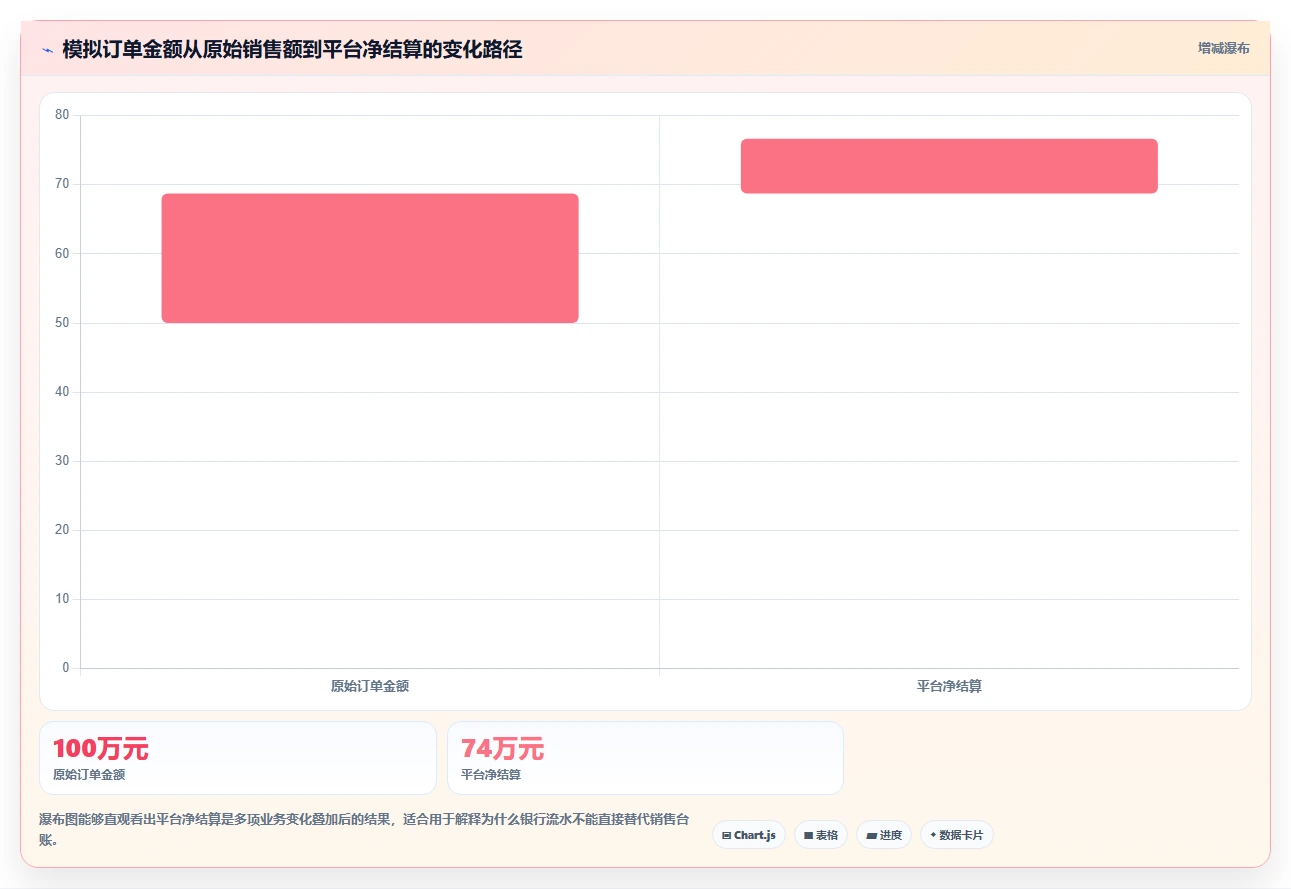Image resolution: width=1291 pixels, height=889 pixels.
Task: Click the 原始订单金额 waterfall bar
Action: pyautogui.click(x=370, y=258)
